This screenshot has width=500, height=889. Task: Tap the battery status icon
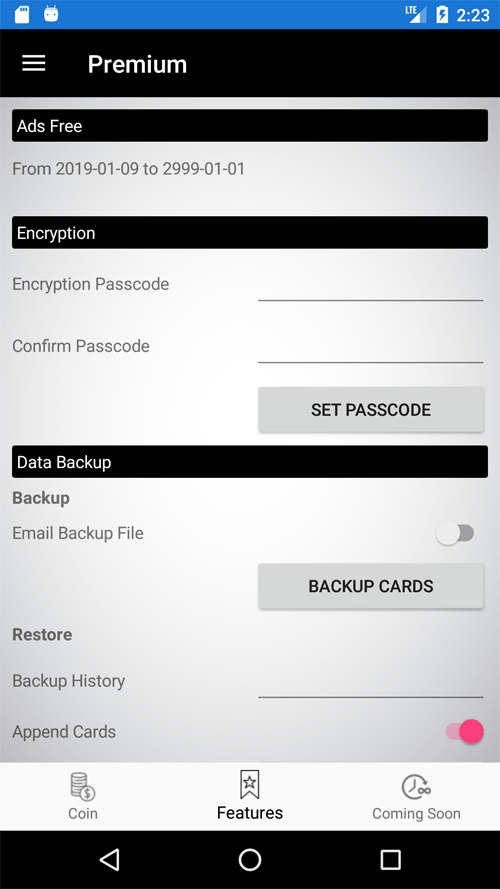point(442,14)
